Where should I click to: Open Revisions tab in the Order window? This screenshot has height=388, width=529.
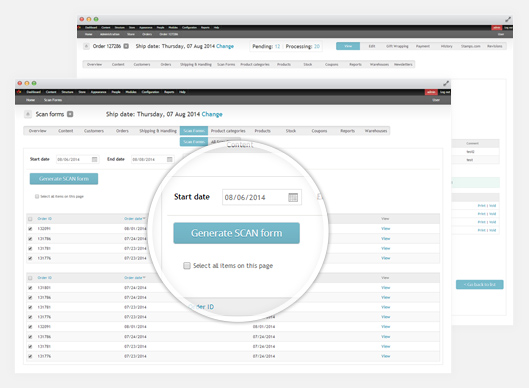coord(495,46)
